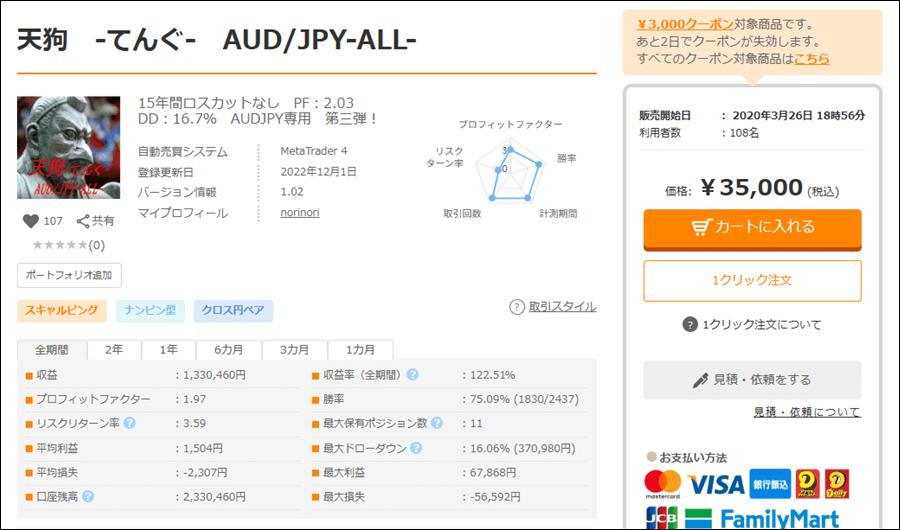Click the クロス円ペア tag
Screen dimensions: 900x530
coord(233,311)
